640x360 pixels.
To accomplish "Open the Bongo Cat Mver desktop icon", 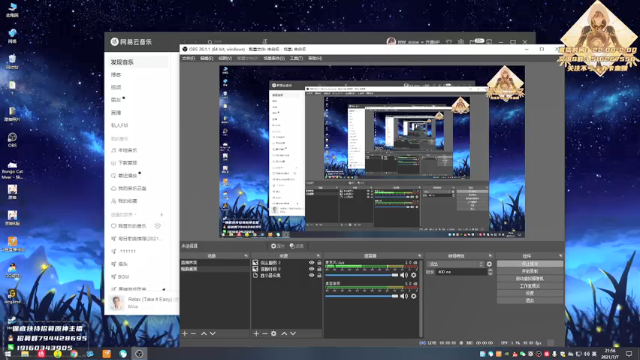I will point(12,169).
